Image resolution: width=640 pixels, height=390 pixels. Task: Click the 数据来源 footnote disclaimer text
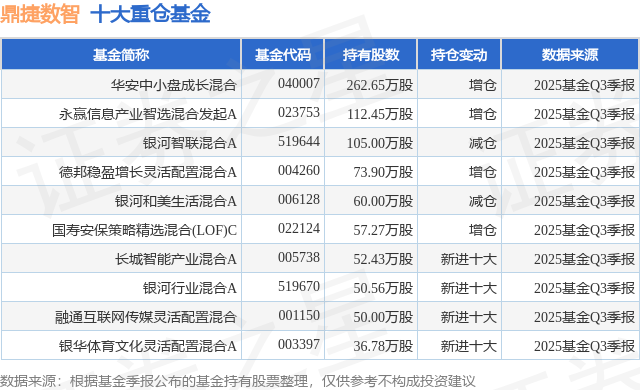pos(238,381)
